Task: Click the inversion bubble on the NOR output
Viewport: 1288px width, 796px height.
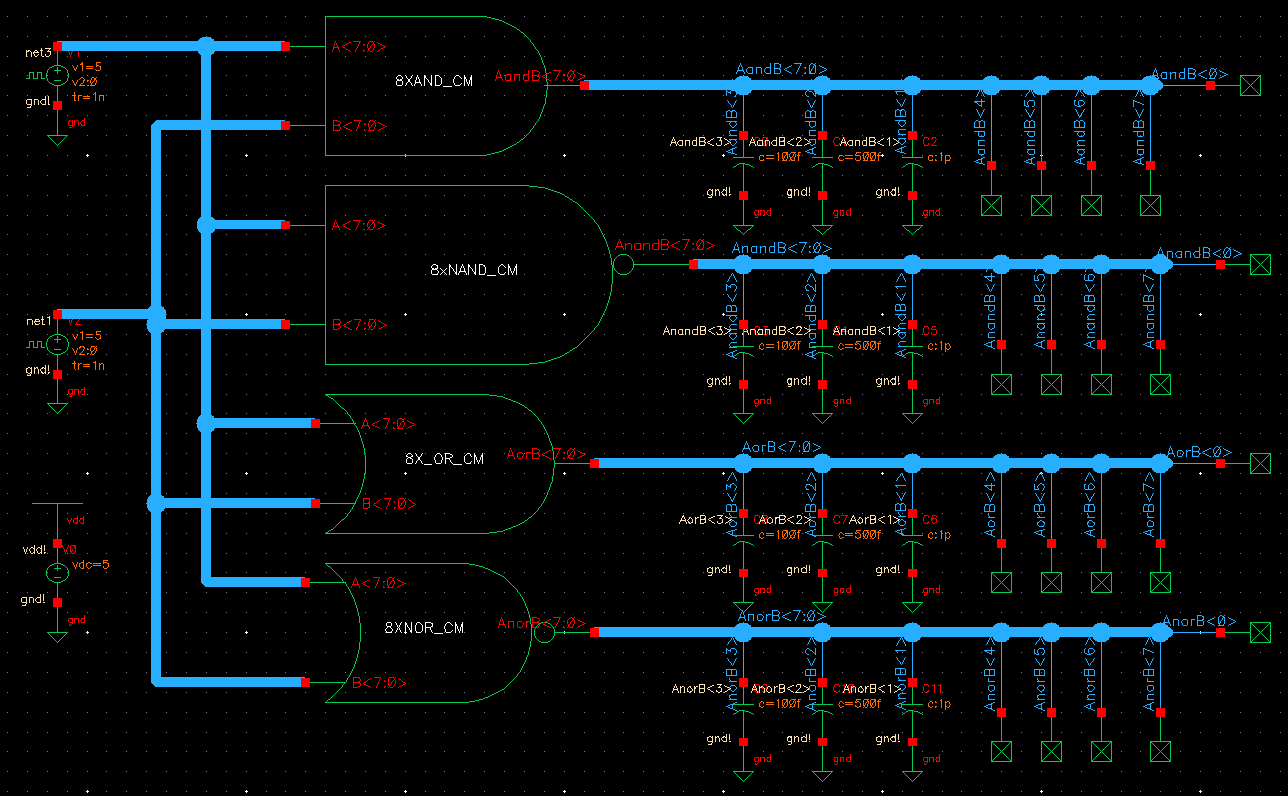Action: click(x=544, y=632)
